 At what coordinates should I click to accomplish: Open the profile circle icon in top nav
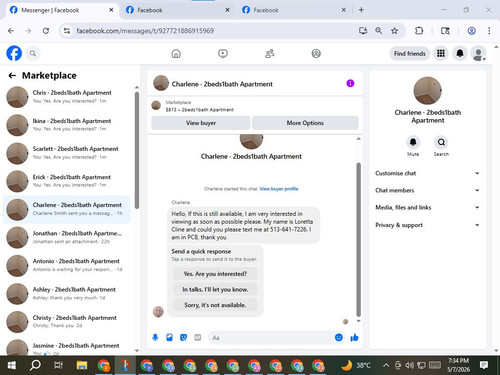coord(316,53)
